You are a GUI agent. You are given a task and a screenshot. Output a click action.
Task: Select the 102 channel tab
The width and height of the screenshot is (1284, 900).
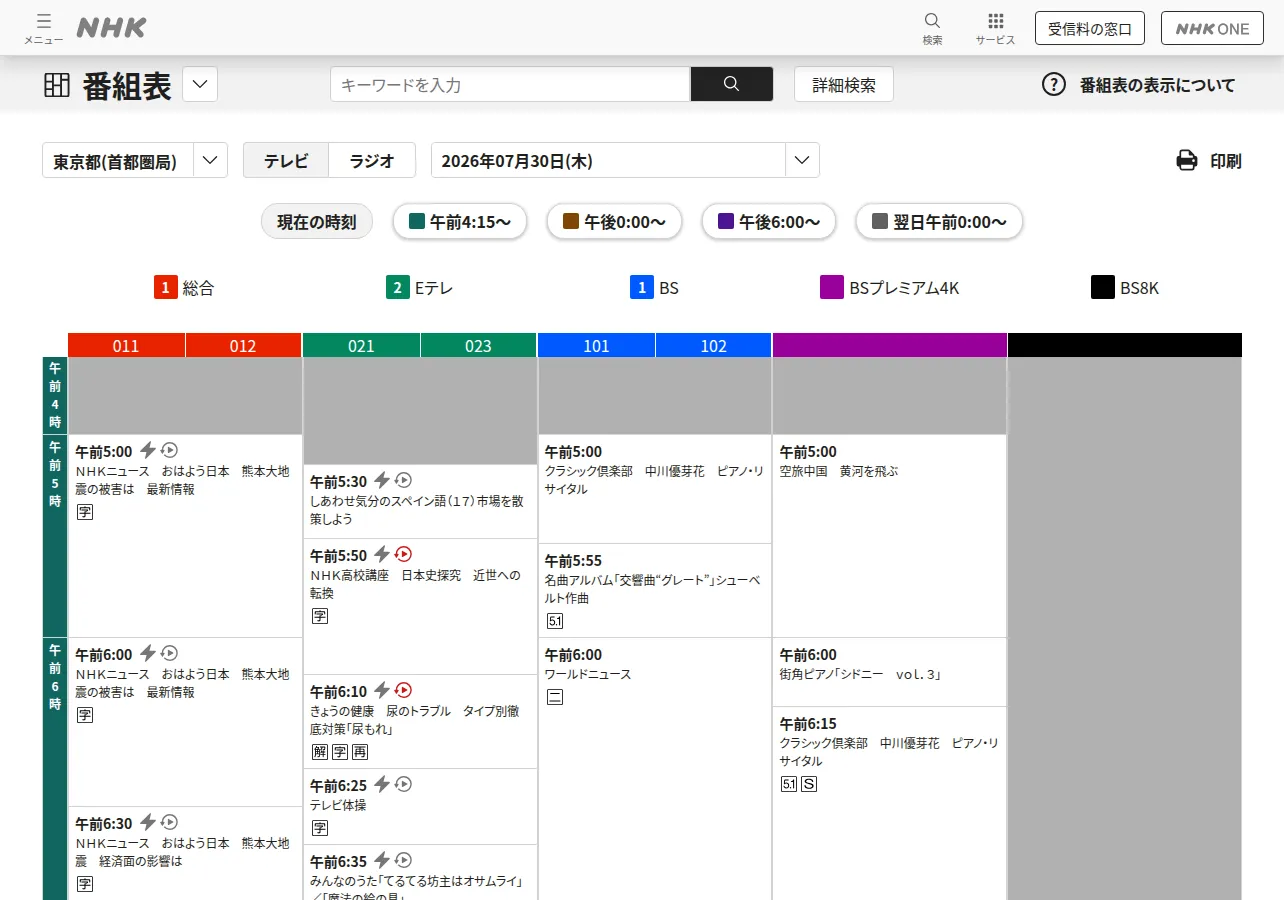713,346
